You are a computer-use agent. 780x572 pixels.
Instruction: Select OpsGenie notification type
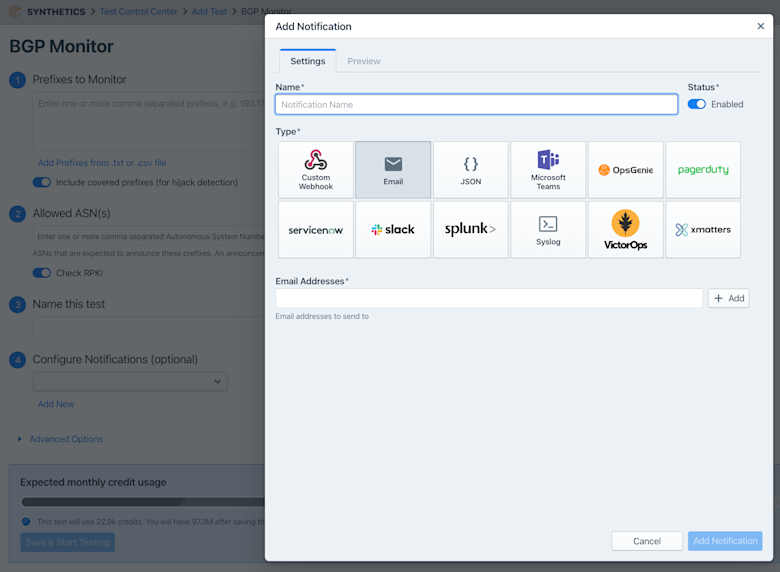pyautogui.click(x=626, y=170)
